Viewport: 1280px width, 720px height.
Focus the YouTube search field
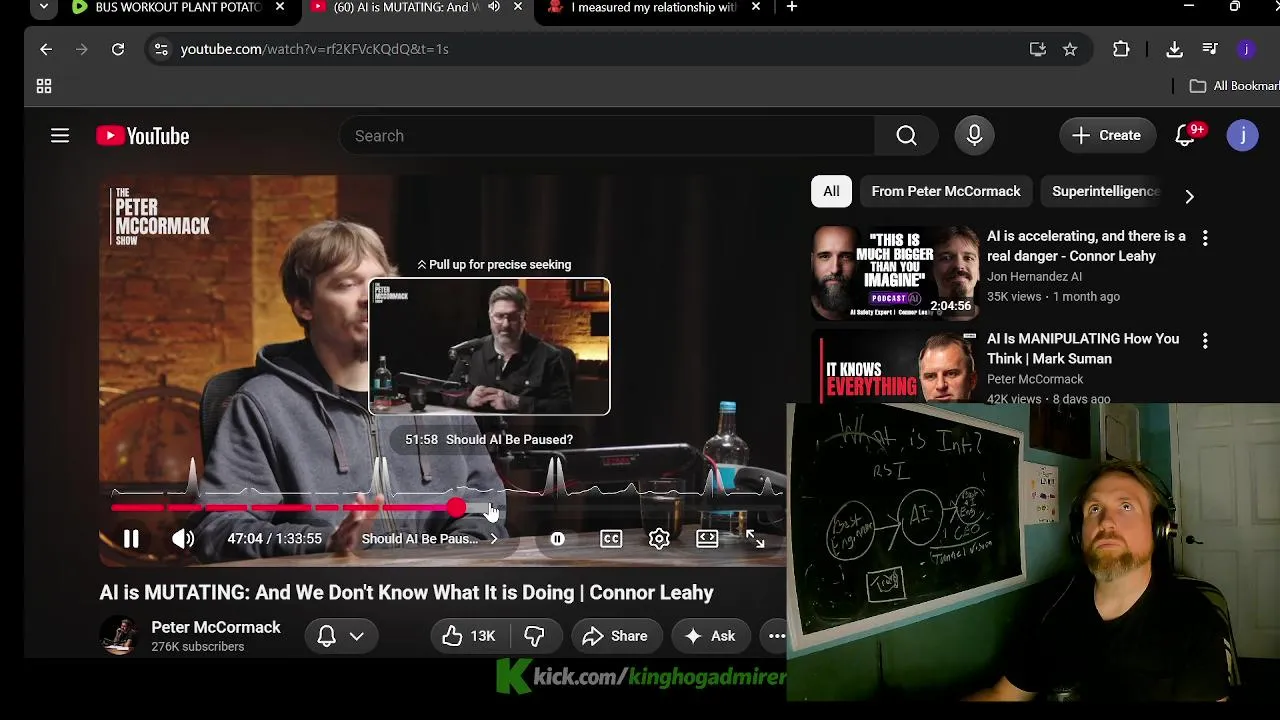[608, 136]
